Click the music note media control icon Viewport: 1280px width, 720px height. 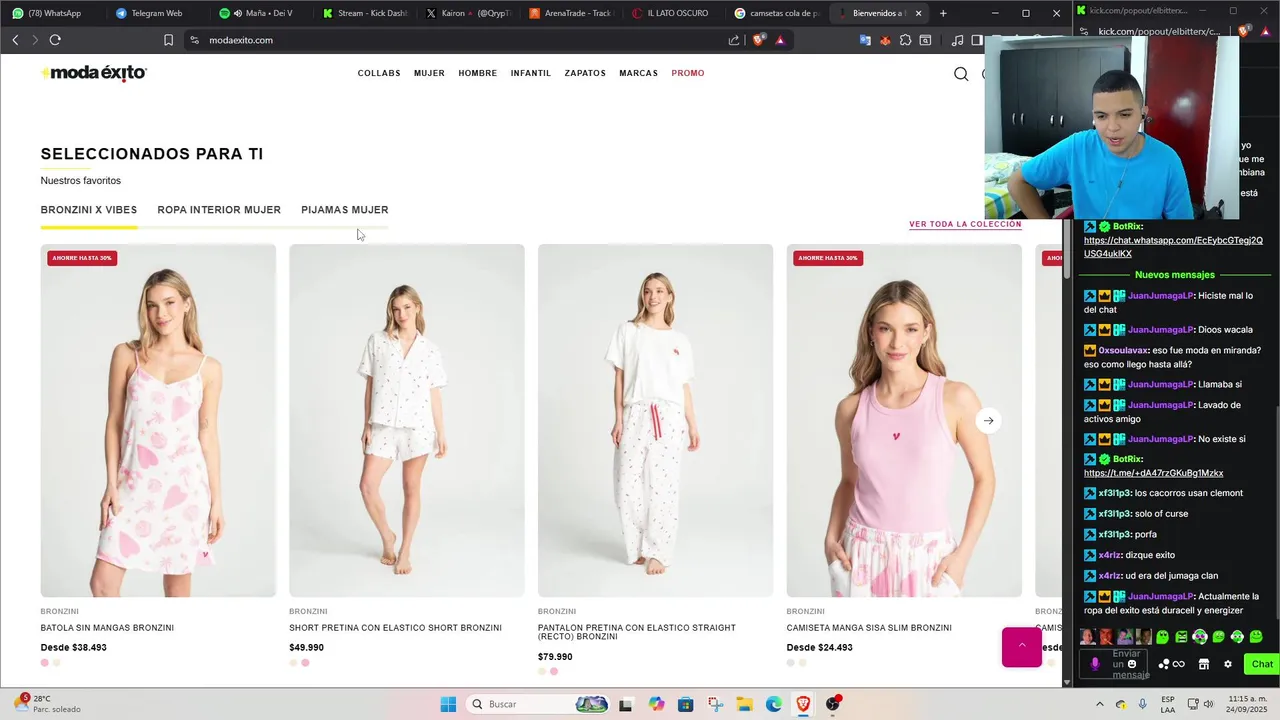coord(958,40)
